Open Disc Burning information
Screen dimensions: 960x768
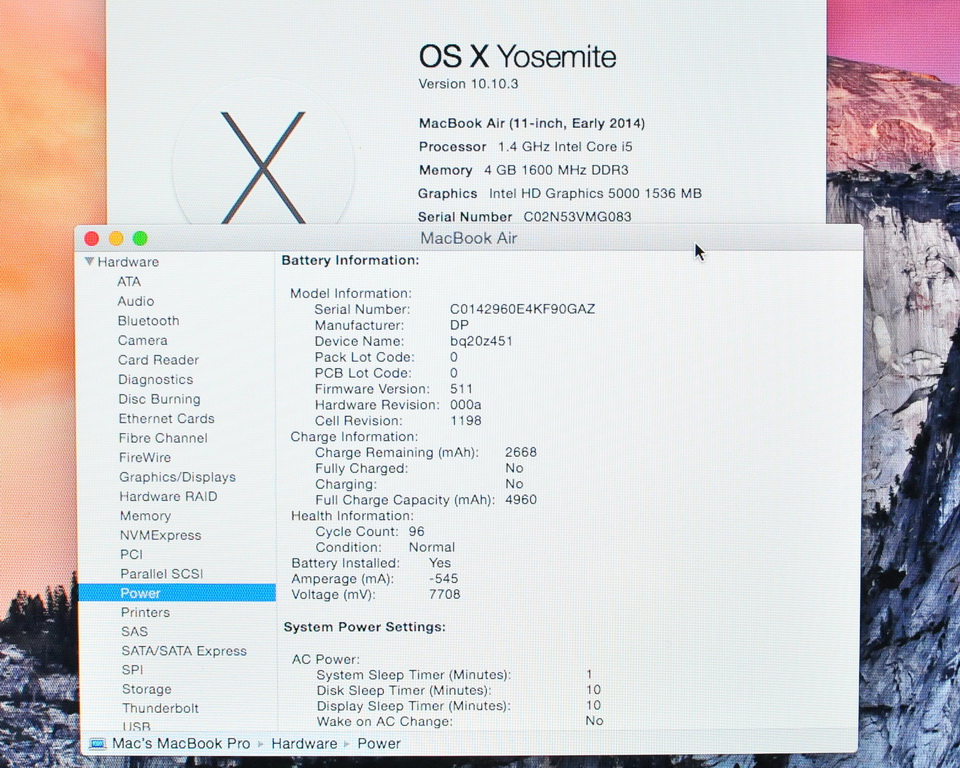(159, 399)
